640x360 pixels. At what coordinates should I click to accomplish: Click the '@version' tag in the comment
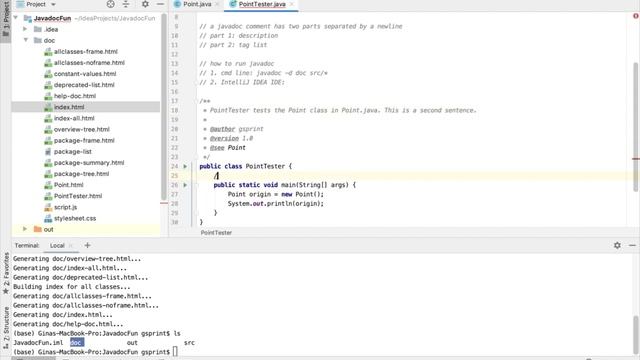click(x=224, y=138)
